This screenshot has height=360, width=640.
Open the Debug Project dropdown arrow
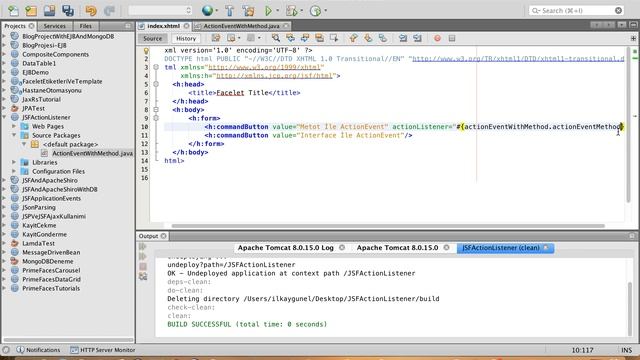(301, 11)
